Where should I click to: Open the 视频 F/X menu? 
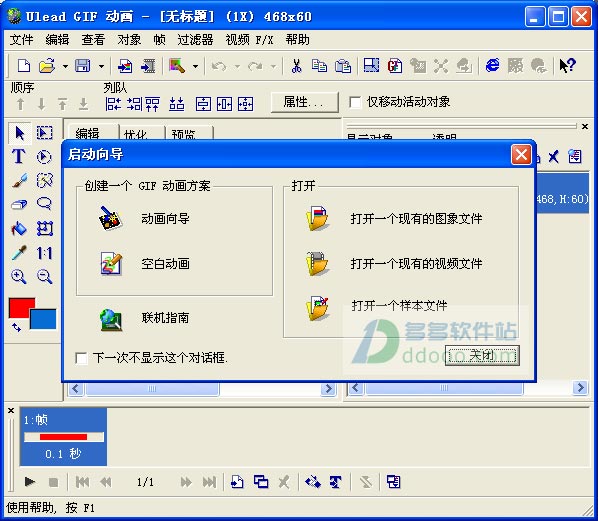pos(249,40)
